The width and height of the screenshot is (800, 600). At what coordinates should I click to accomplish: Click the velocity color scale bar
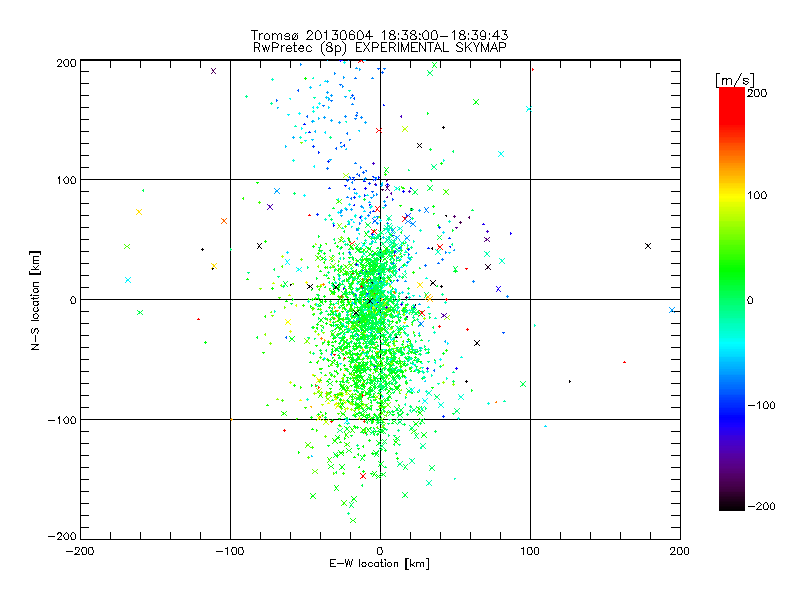732,299
